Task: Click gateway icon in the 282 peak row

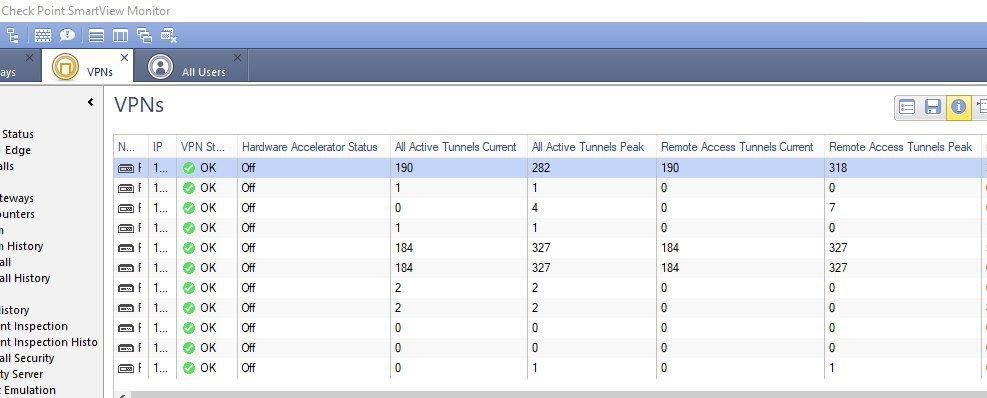Action: click(126, 168)
